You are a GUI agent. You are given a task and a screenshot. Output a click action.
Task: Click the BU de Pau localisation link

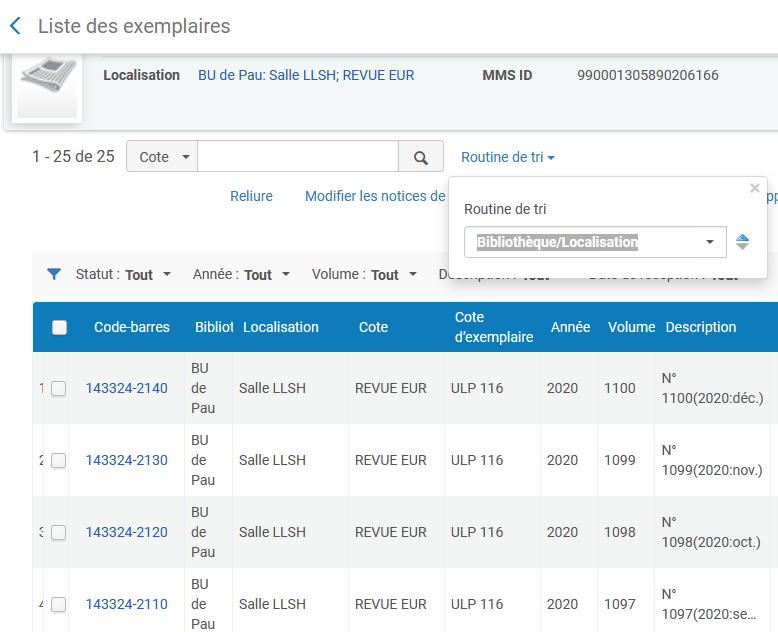[306, 75]
